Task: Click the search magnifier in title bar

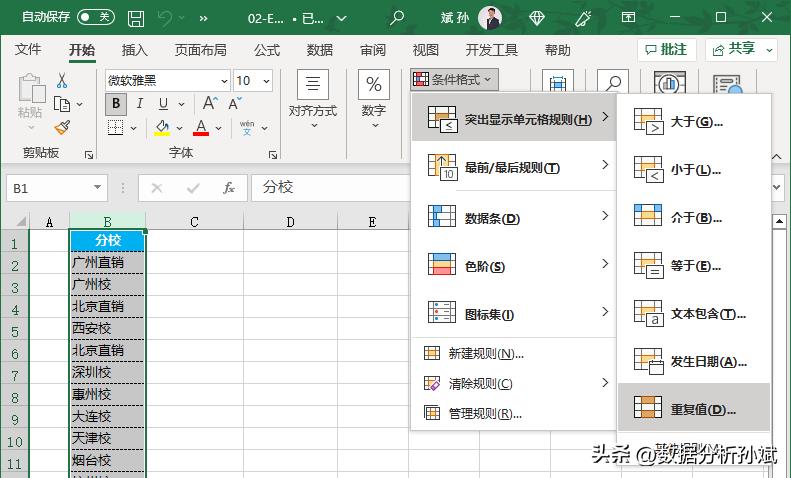Action: click(397, 18)
